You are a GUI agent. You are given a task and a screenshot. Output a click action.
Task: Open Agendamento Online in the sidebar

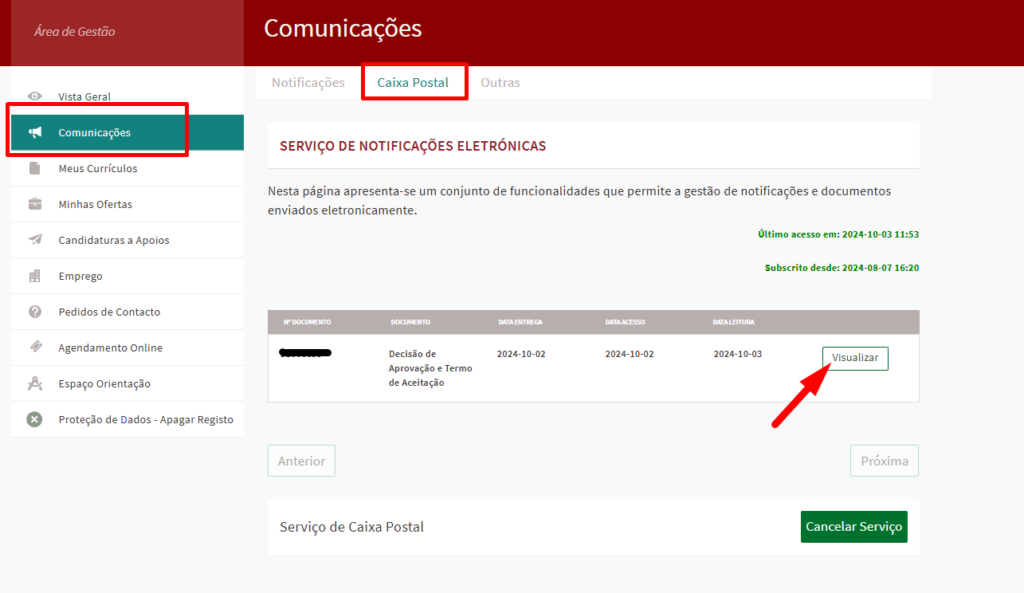[x=110, y=348]
